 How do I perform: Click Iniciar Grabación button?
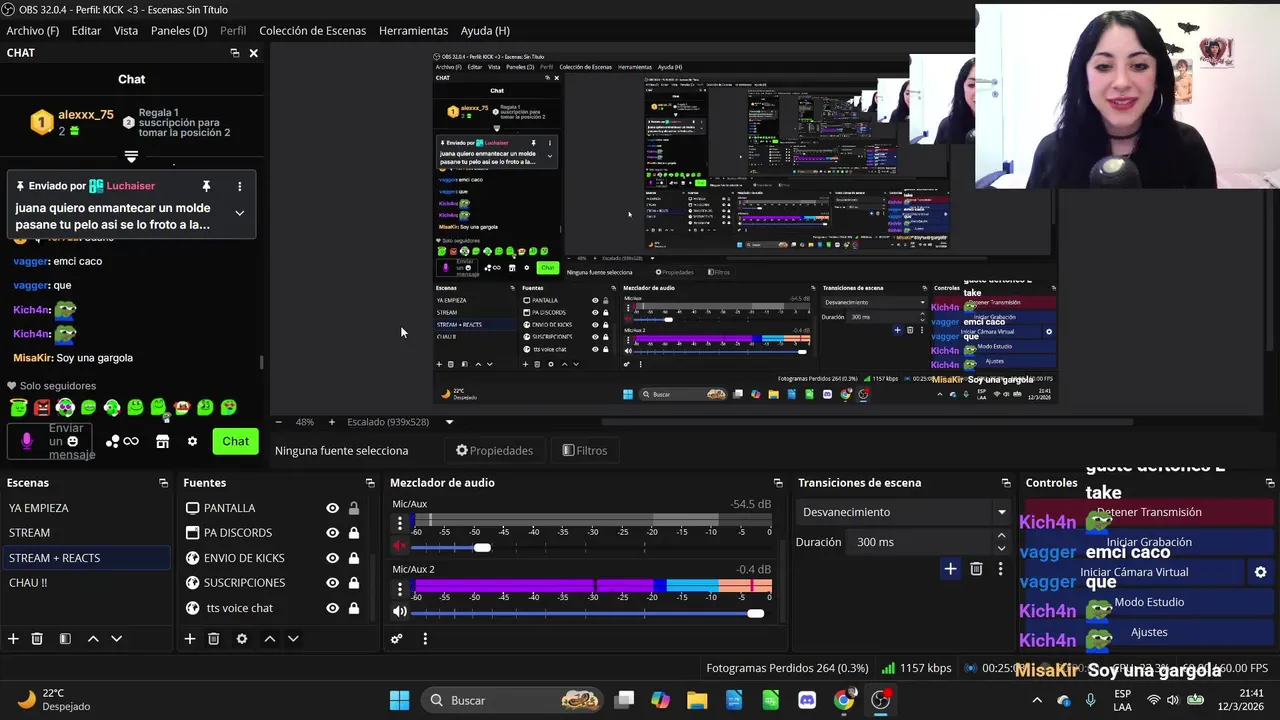[1149, 542]
